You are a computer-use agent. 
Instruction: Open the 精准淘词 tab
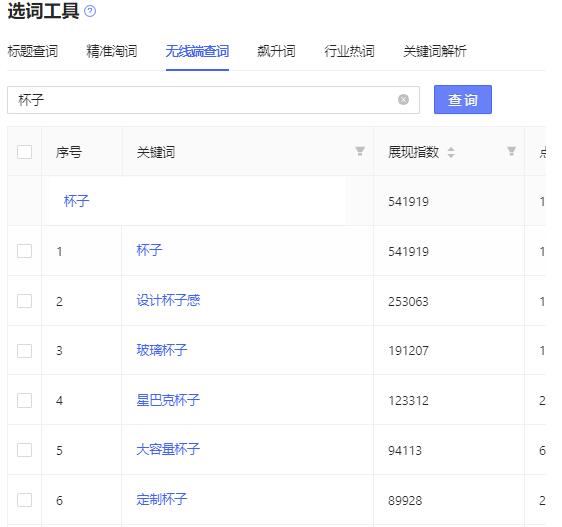pyautogui.click(x=112, y=51)
